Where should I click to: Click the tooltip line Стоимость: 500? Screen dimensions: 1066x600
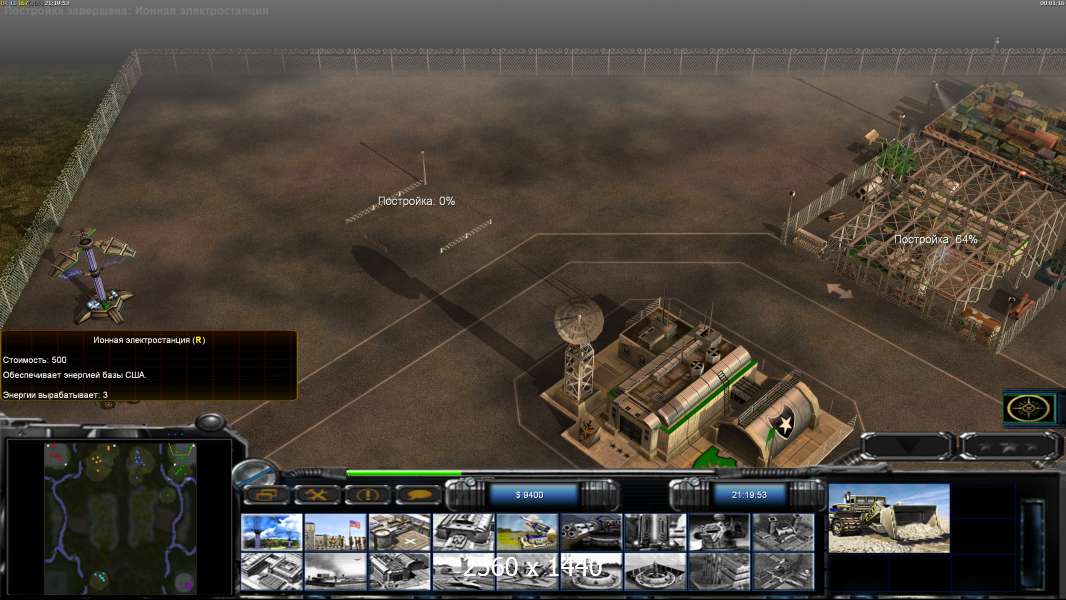click(35, 359)
